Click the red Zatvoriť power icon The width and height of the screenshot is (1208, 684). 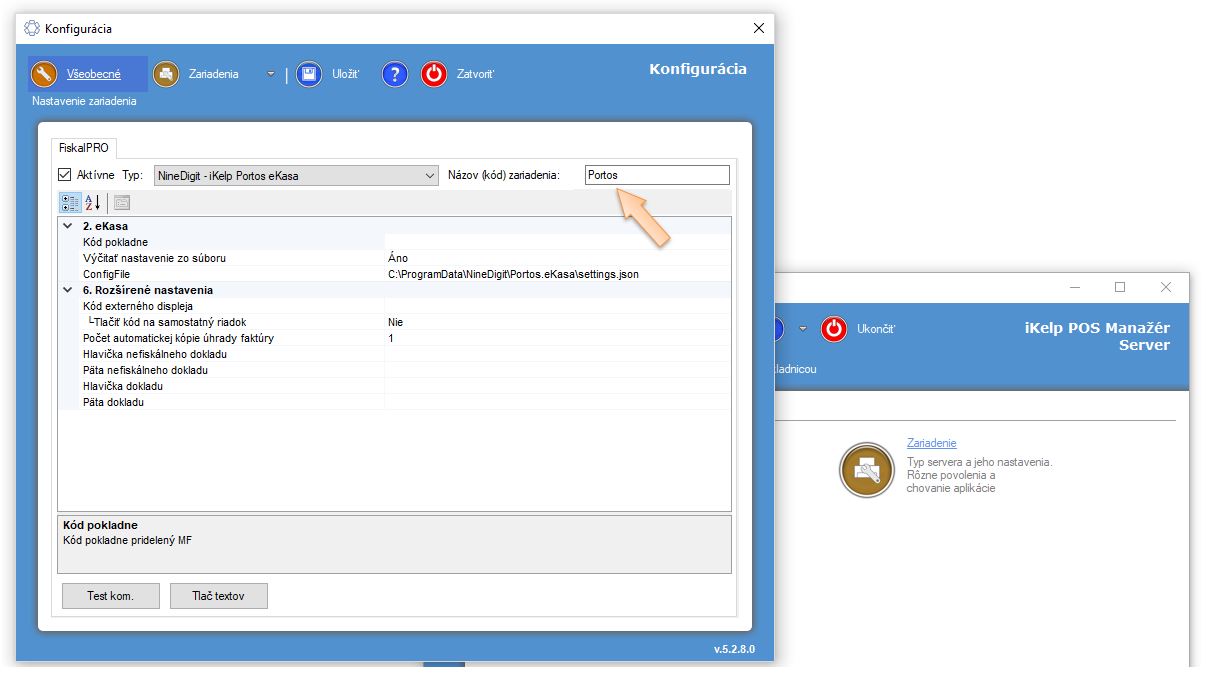(x=433, y=74)
